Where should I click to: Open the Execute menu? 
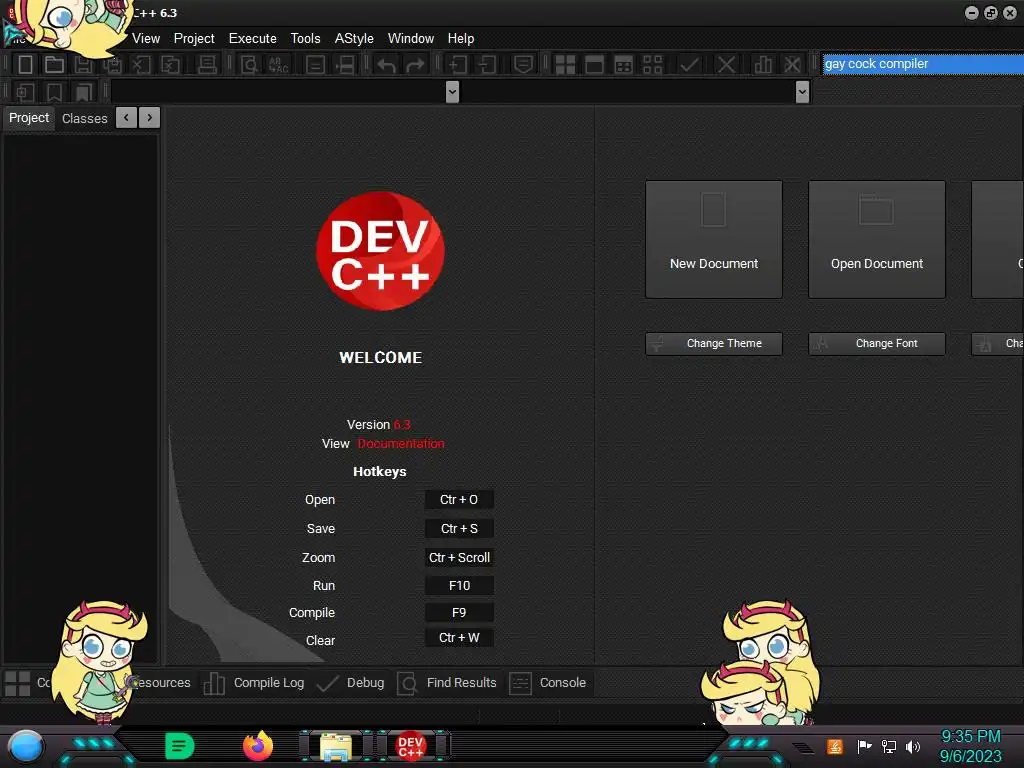point(253,39)
